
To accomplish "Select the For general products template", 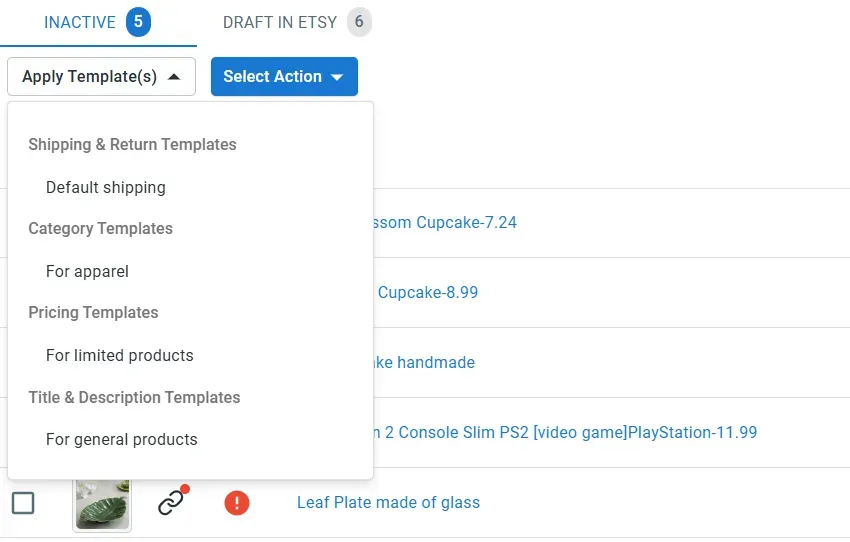I will (x=121, y=440).
